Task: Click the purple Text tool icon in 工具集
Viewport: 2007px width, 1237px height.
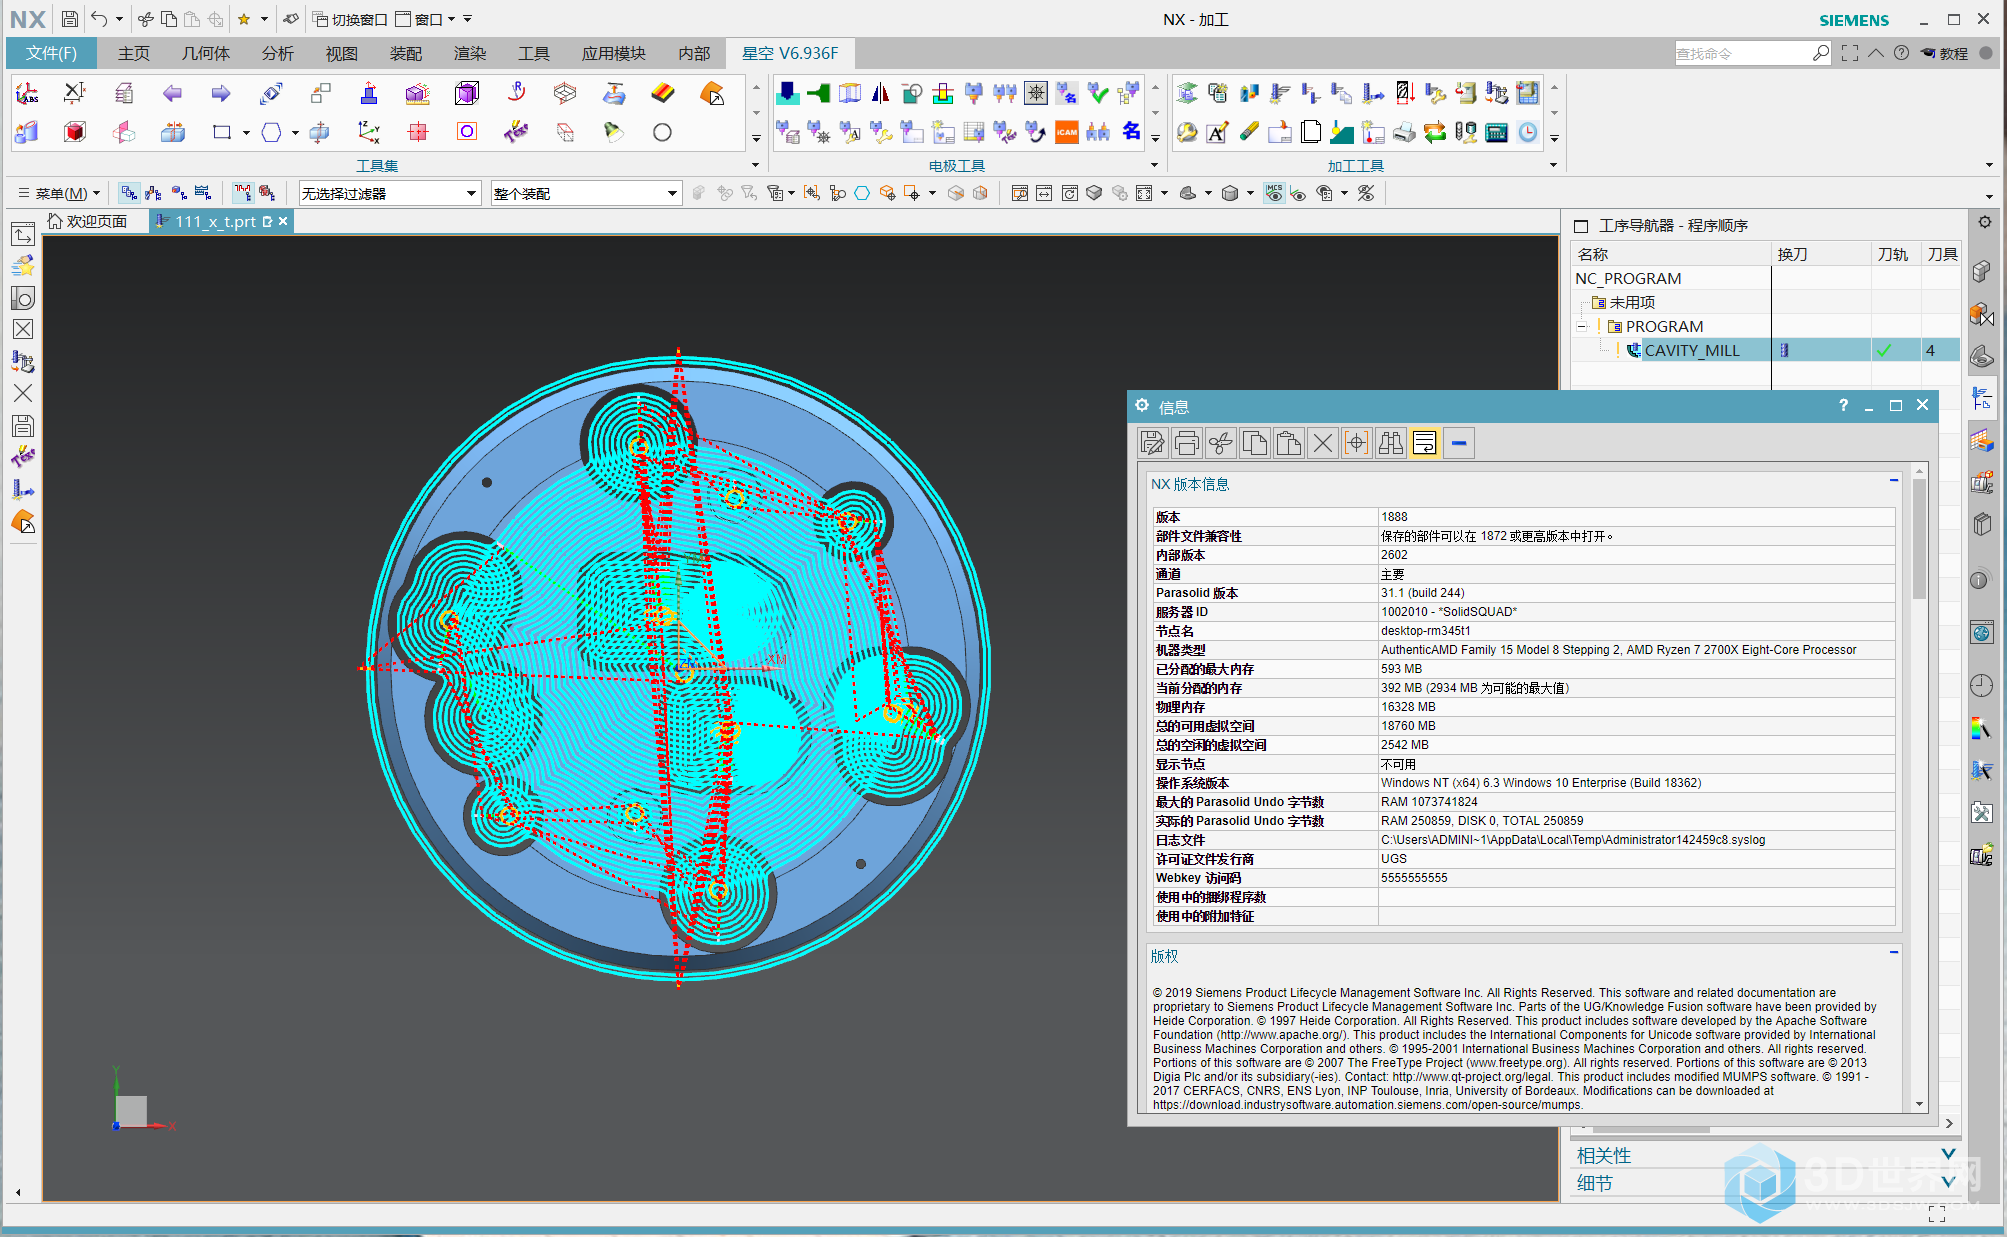Action: [516, 132]
